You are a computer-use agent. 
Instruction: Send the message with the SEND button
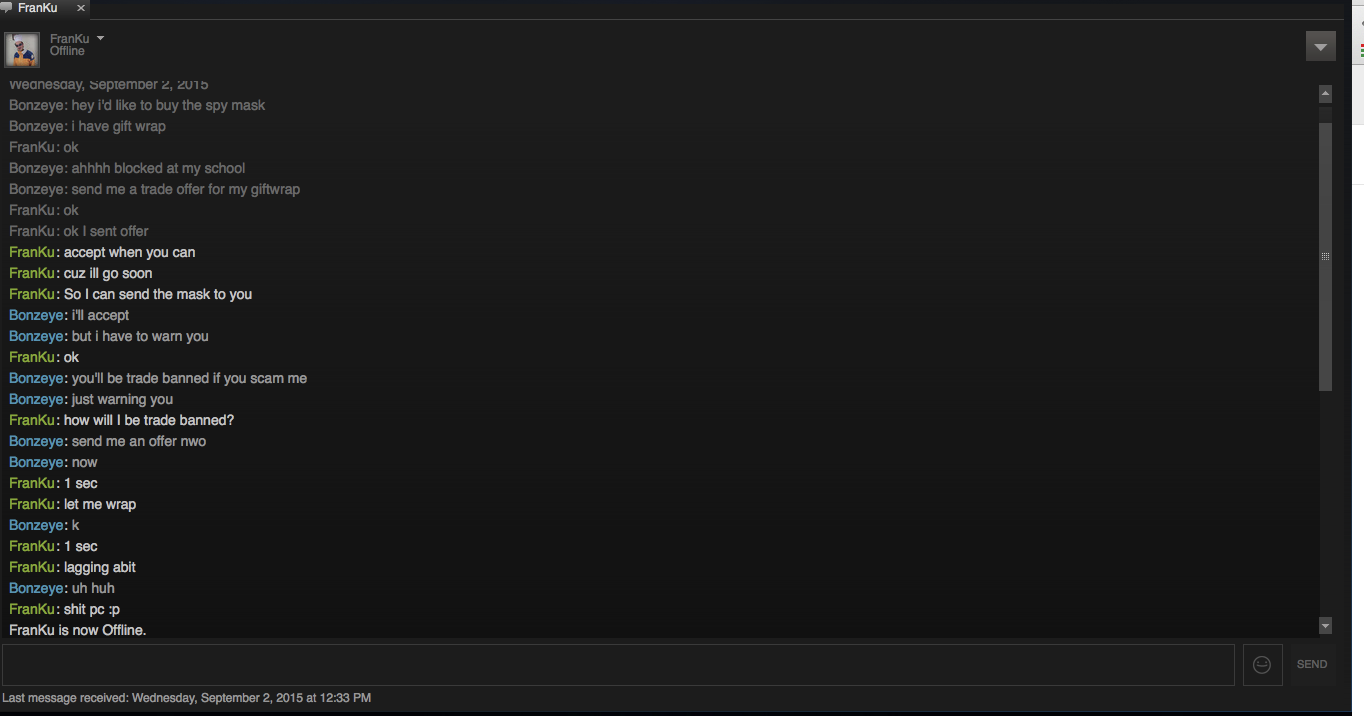pos(1312,664)
